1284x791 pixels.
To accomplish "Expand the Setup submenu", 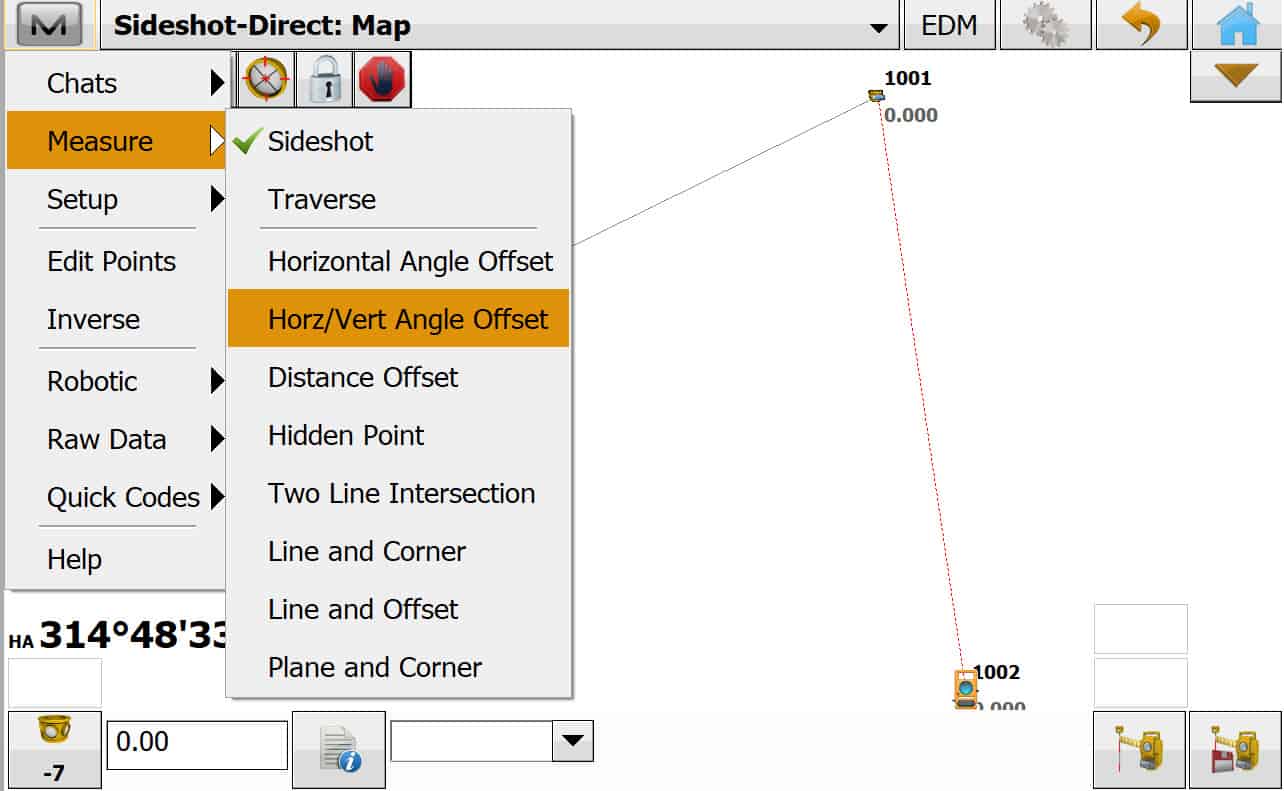I will [116, 199].
